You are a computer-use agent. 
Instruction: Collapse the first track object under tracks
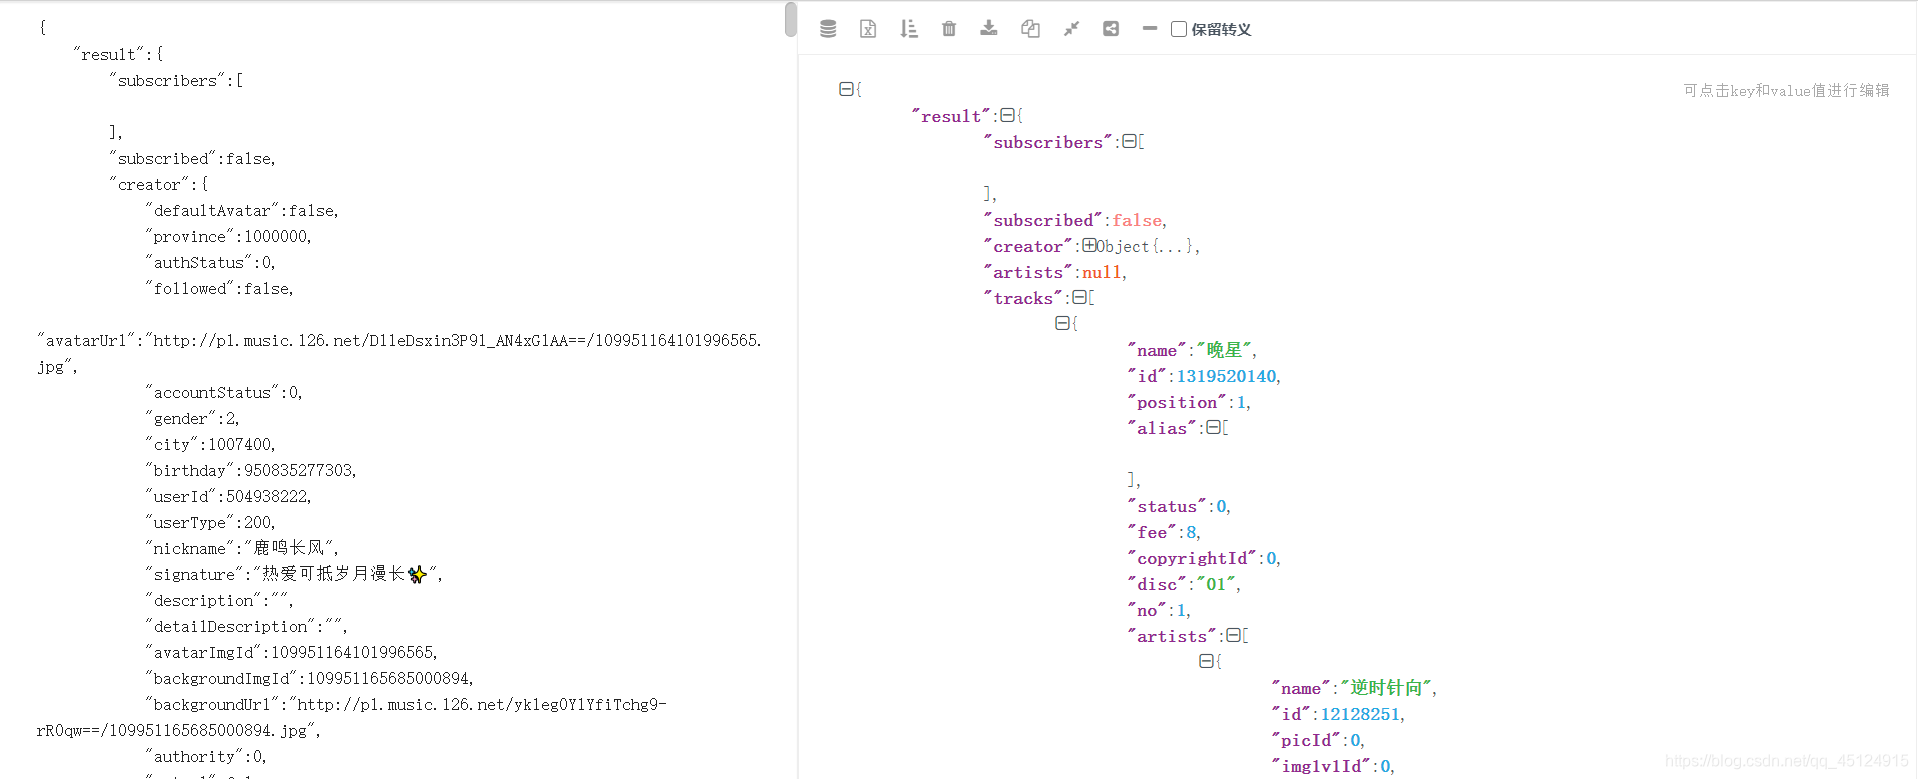[x=1062, y=323]
